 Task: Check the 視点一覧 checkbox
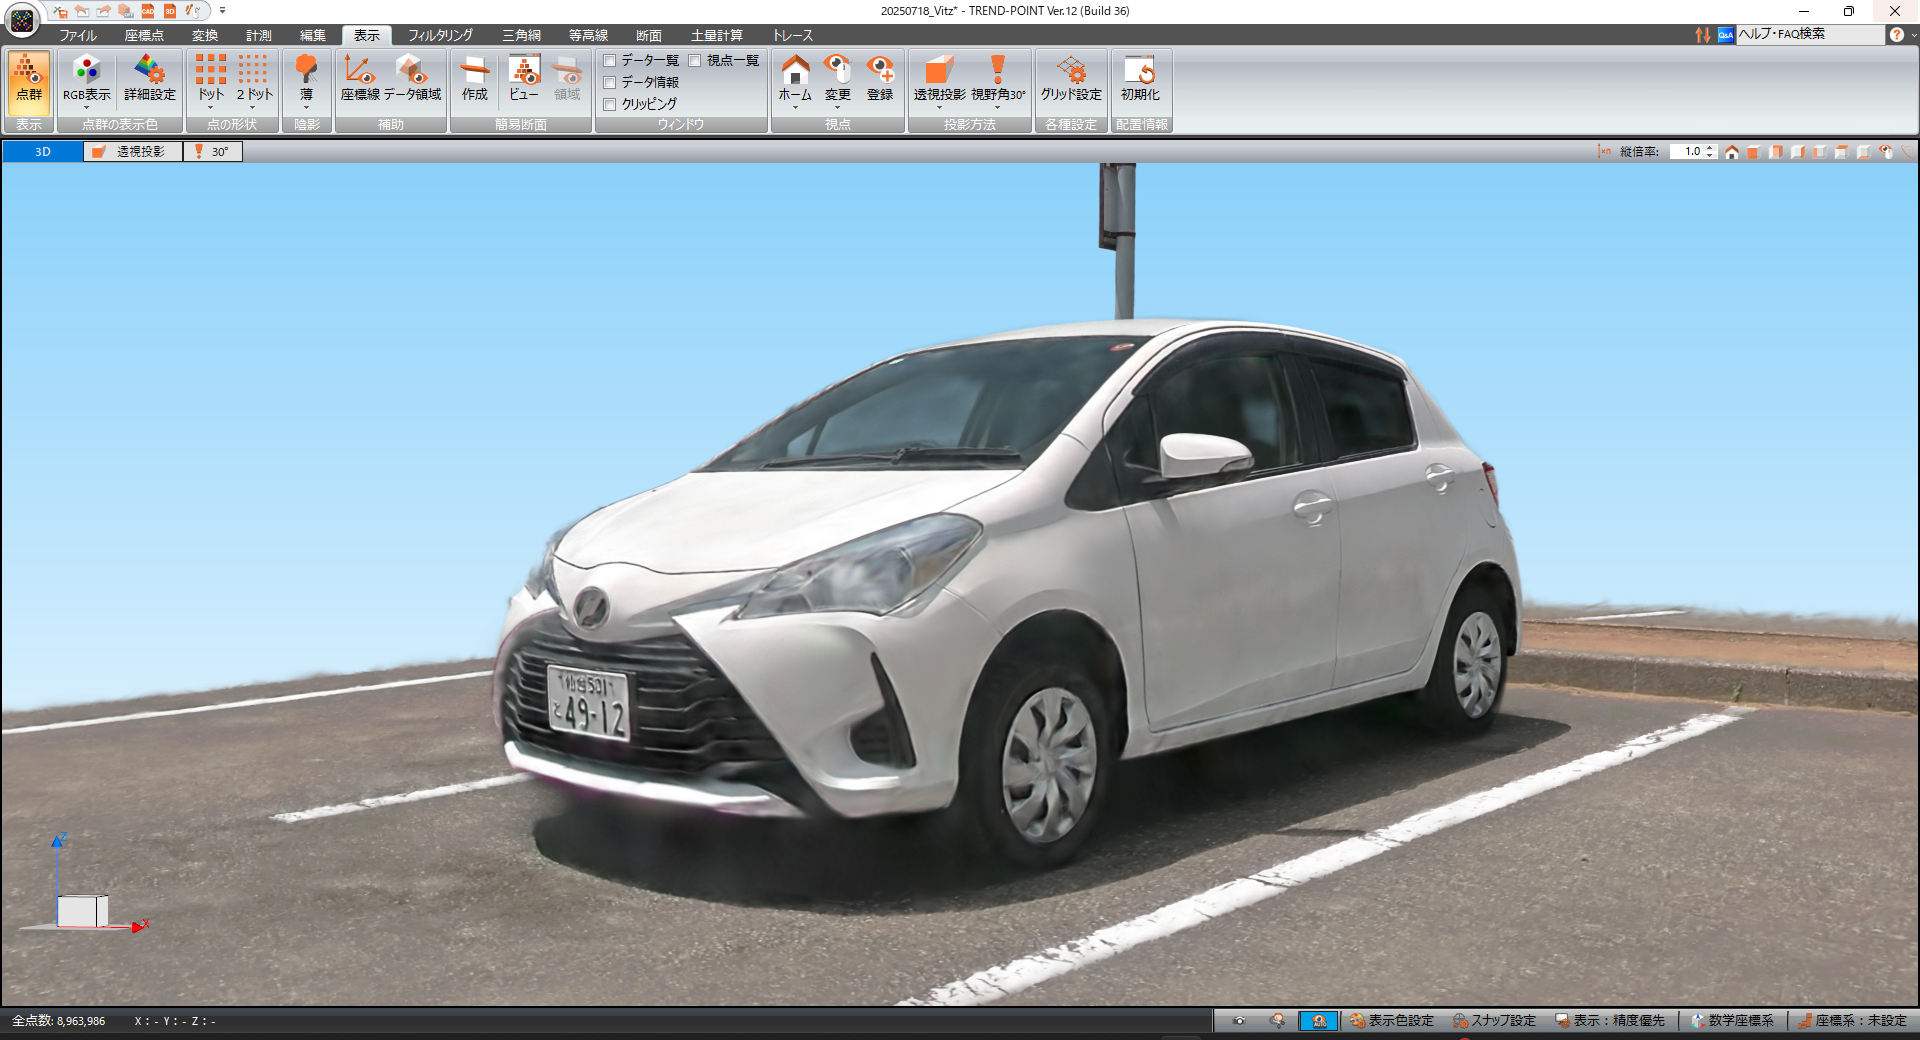click(695, 61)
